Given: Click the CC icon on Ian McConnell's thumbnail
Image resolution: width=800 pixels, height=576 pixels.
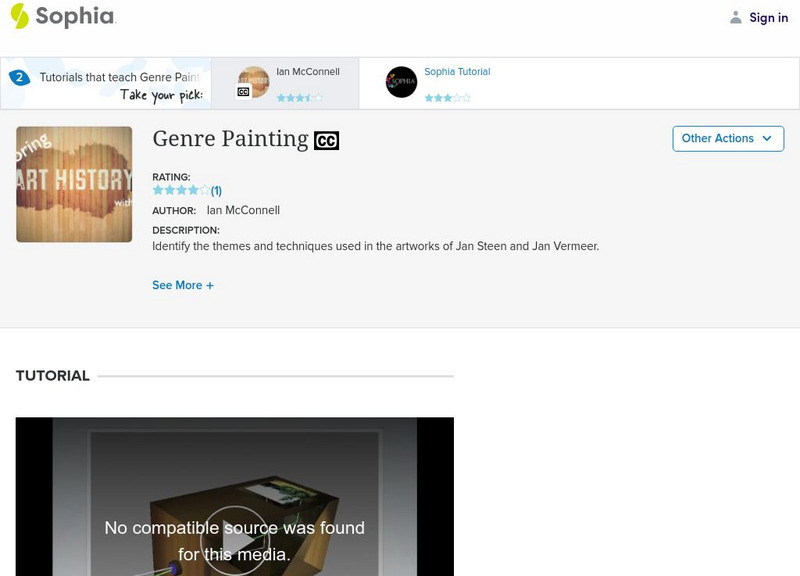Looking at the screenshot, I should coord(242,92).
